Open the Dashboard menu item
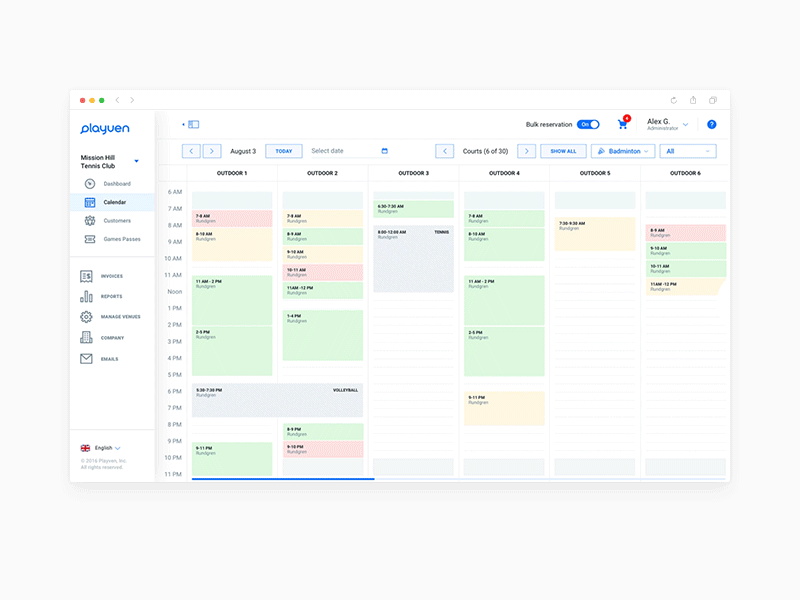 point(117,184)
